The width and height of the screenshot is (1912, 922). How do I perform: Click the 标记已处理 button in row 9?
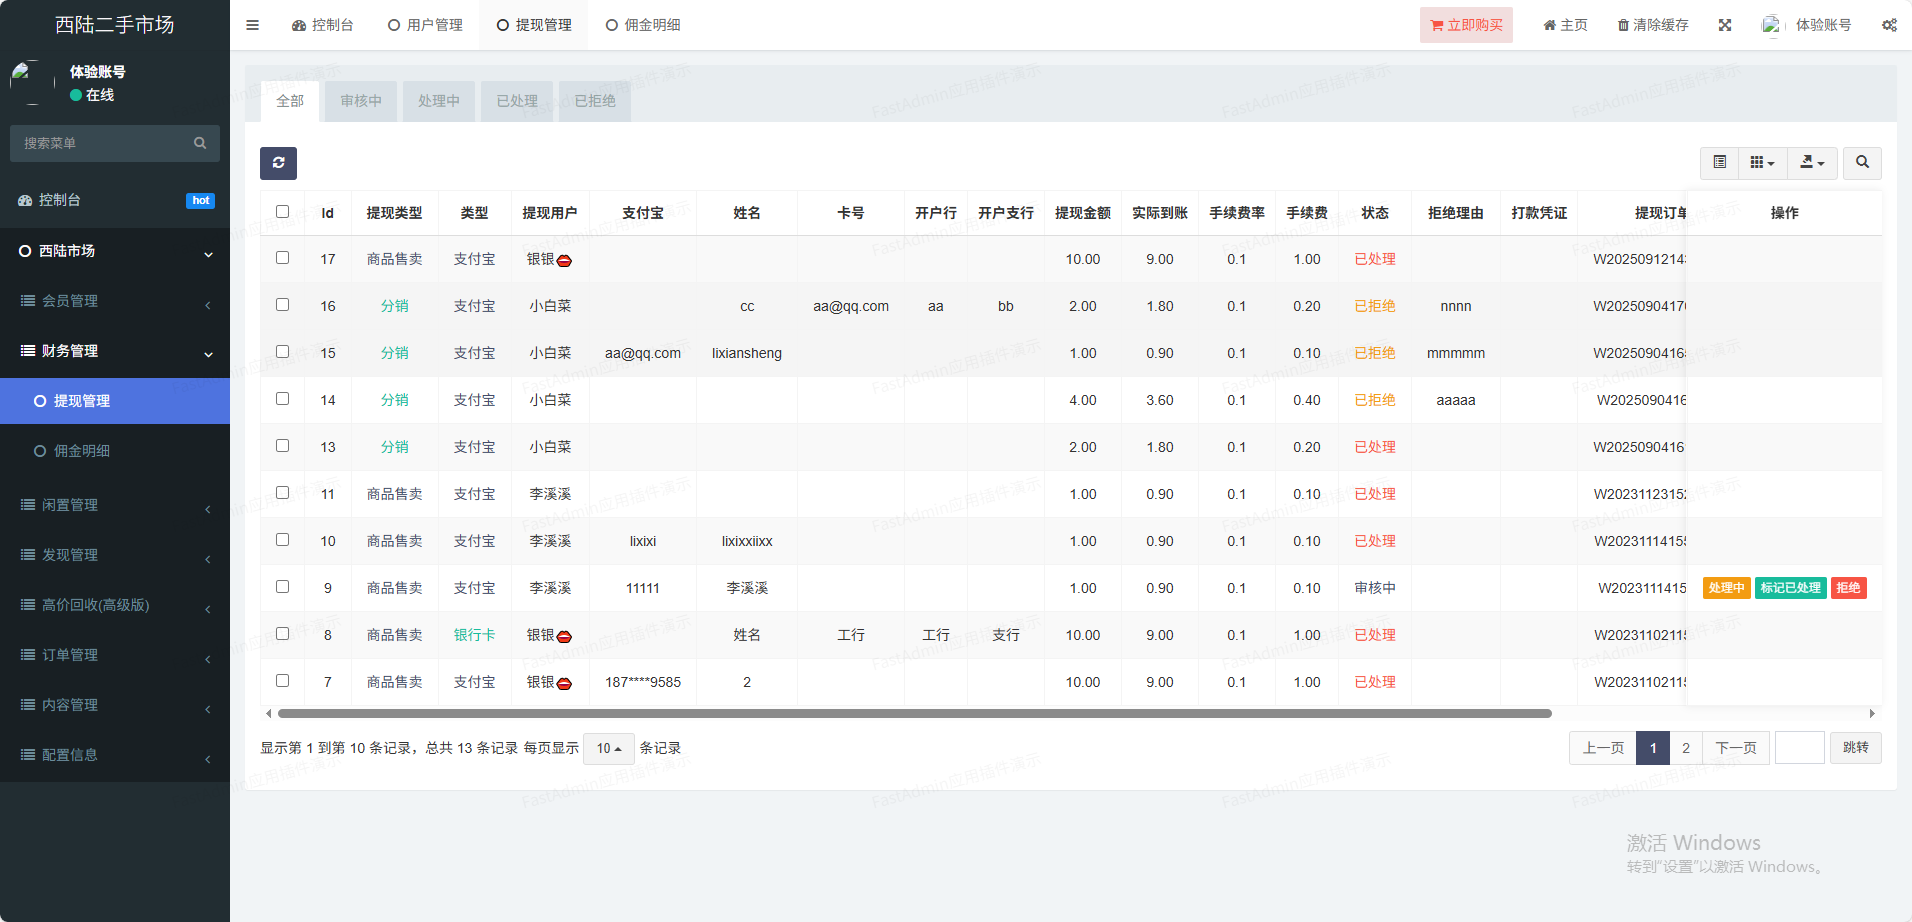1790,588
